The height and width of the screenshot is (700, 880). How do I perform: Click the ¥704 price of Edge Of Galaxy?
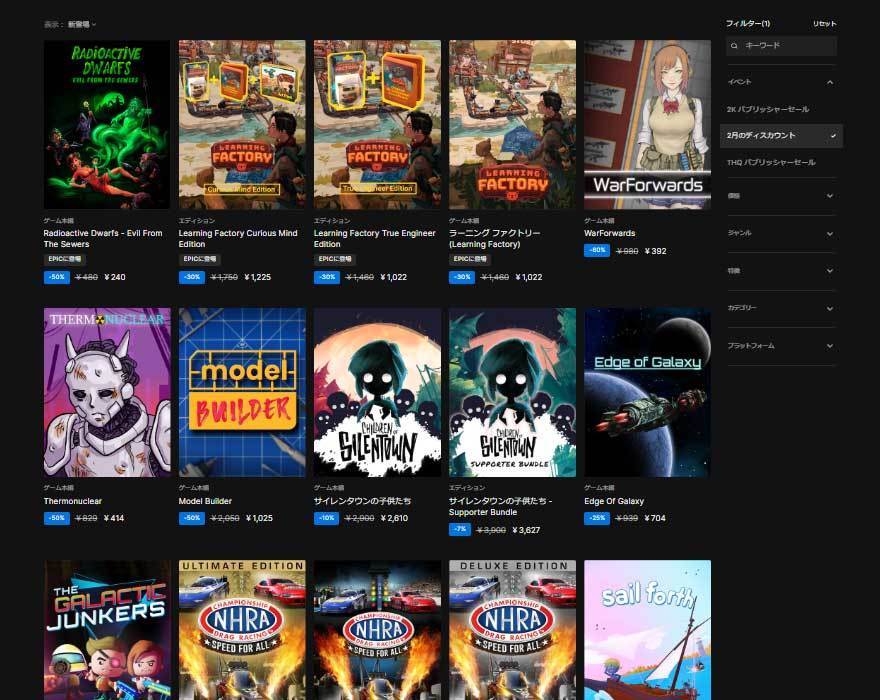655,518
